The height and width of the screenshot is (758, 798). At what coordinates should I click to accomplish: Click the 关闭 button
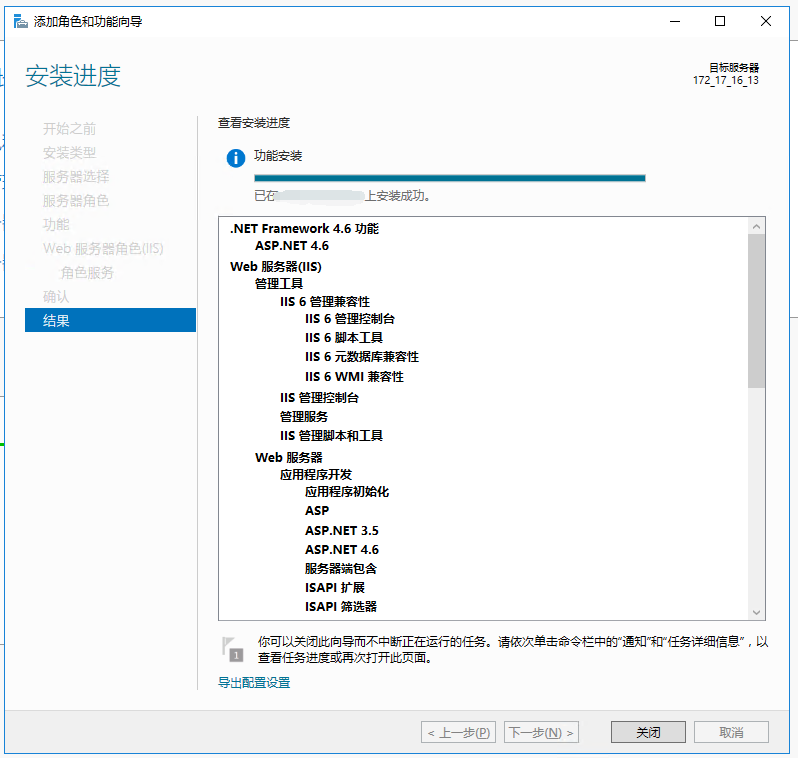648,732
